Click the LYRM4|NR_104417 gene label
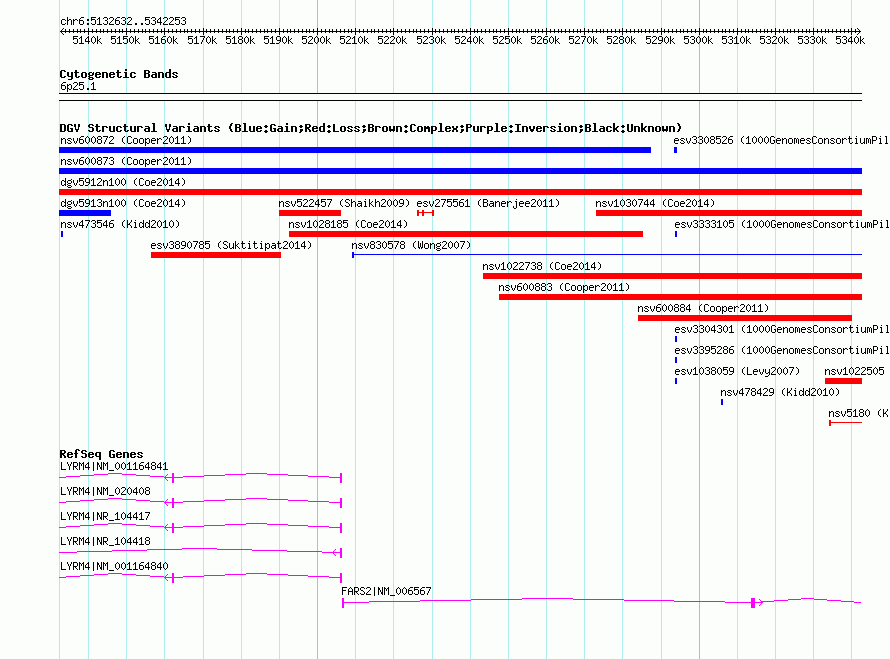Image resolution: width=890 pixels, height=659 pixels. pyautogui.click(x=105, y=517)
